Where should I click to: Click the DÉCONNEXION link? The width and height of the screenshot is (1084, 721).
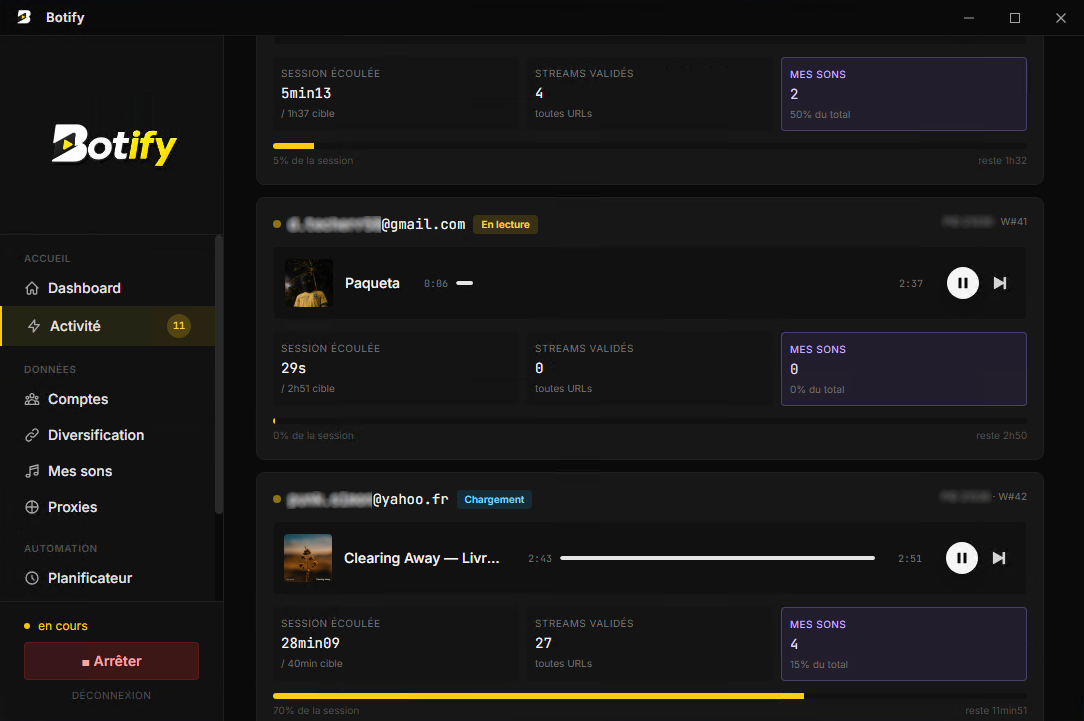111,695
